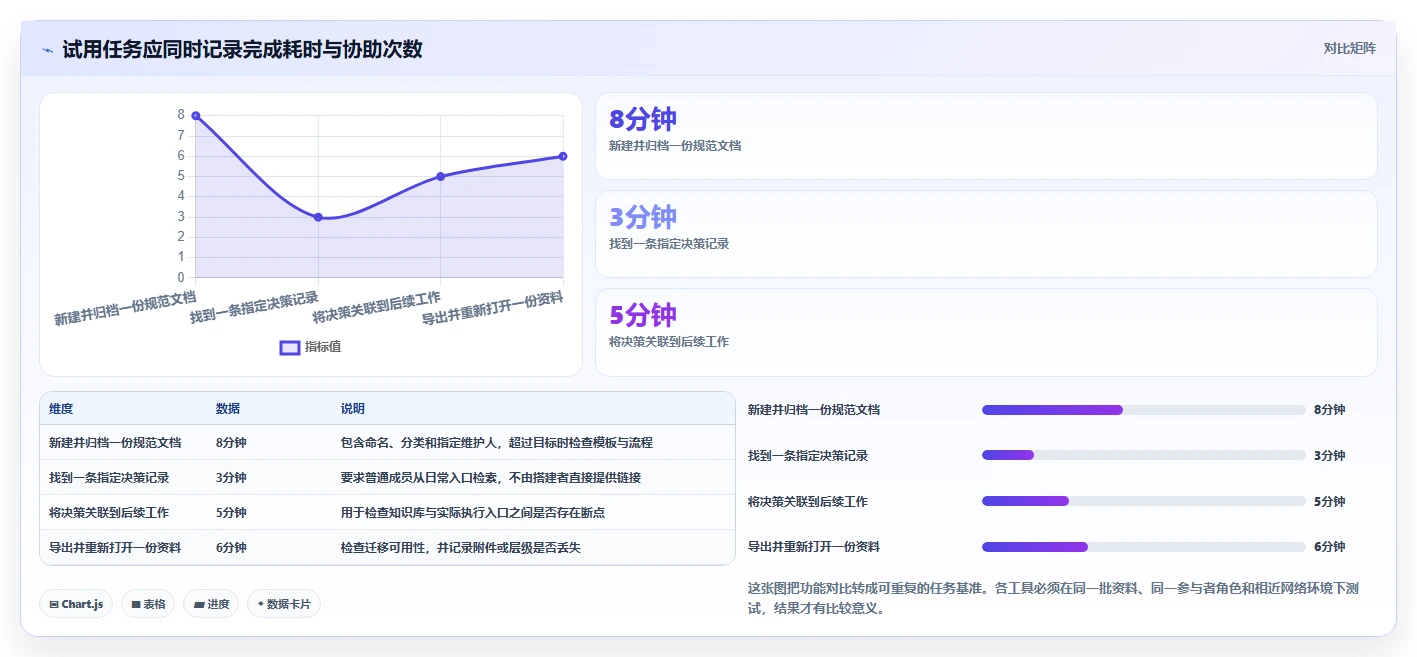The height and width of the screenshot is (657, 1417).
Task: Click the 指标值 legend text
Action: [x=323, y=347]
